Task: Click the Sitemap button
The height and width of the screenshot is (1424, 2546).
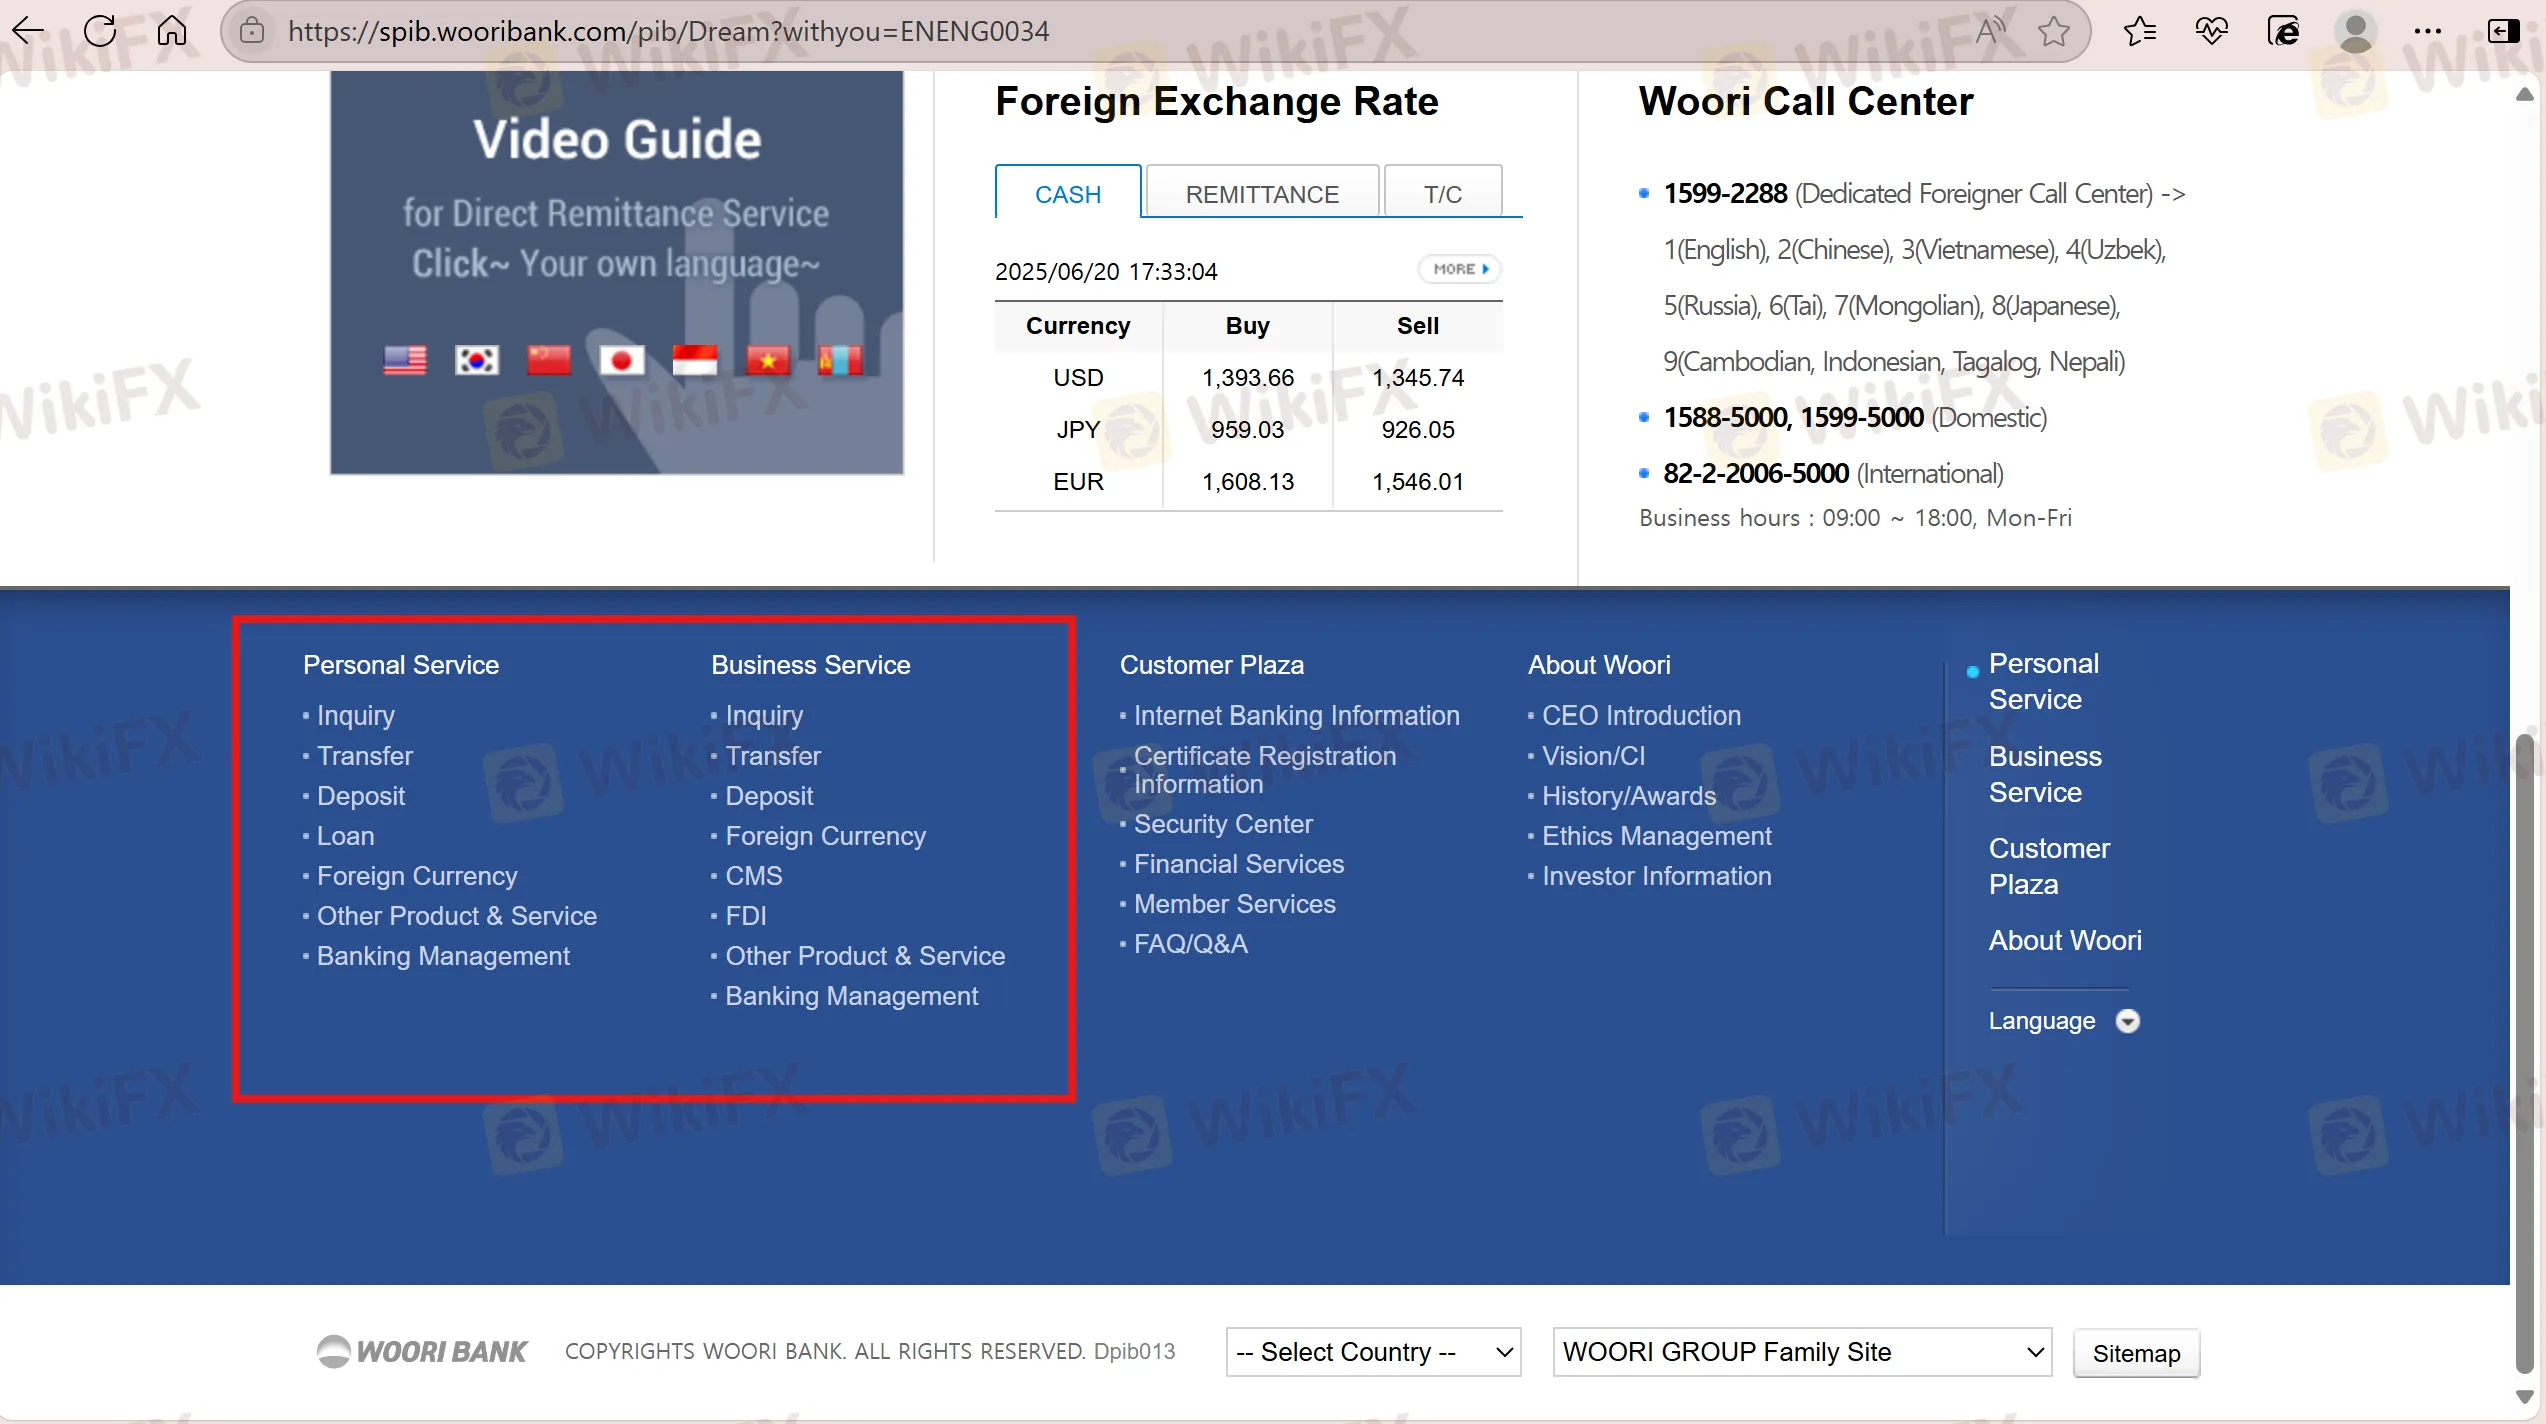Action: coord(2136,1353)
